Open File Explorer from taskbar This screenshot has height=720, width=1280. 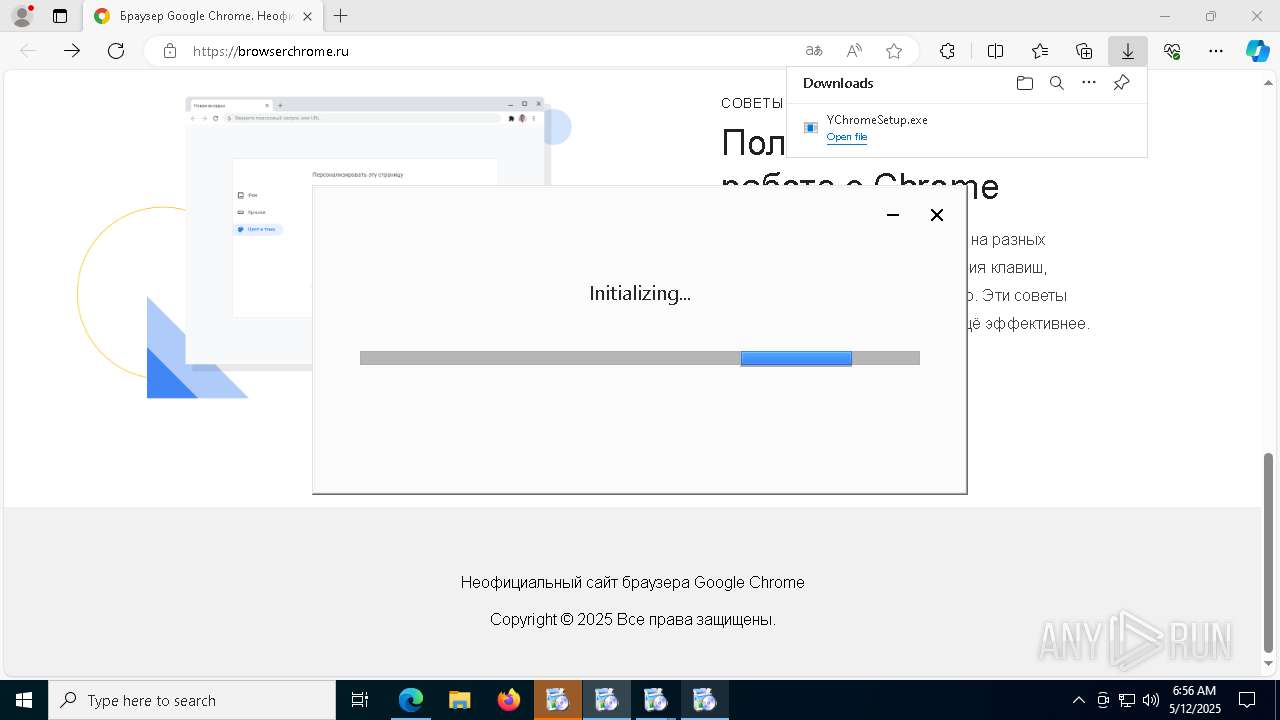(459, 700)
